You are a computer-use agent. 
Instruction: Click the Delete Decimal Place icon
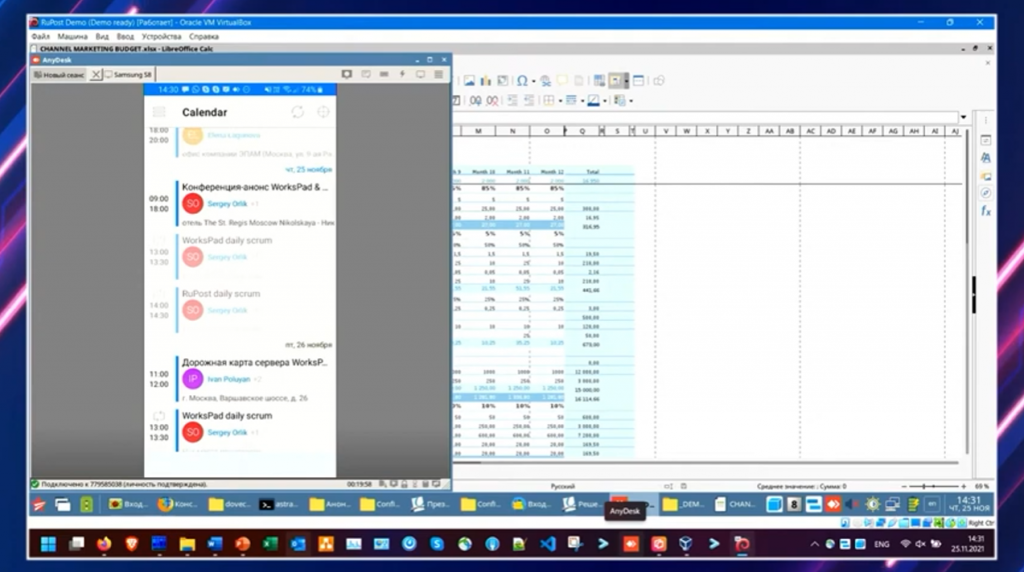coord(492,101)
